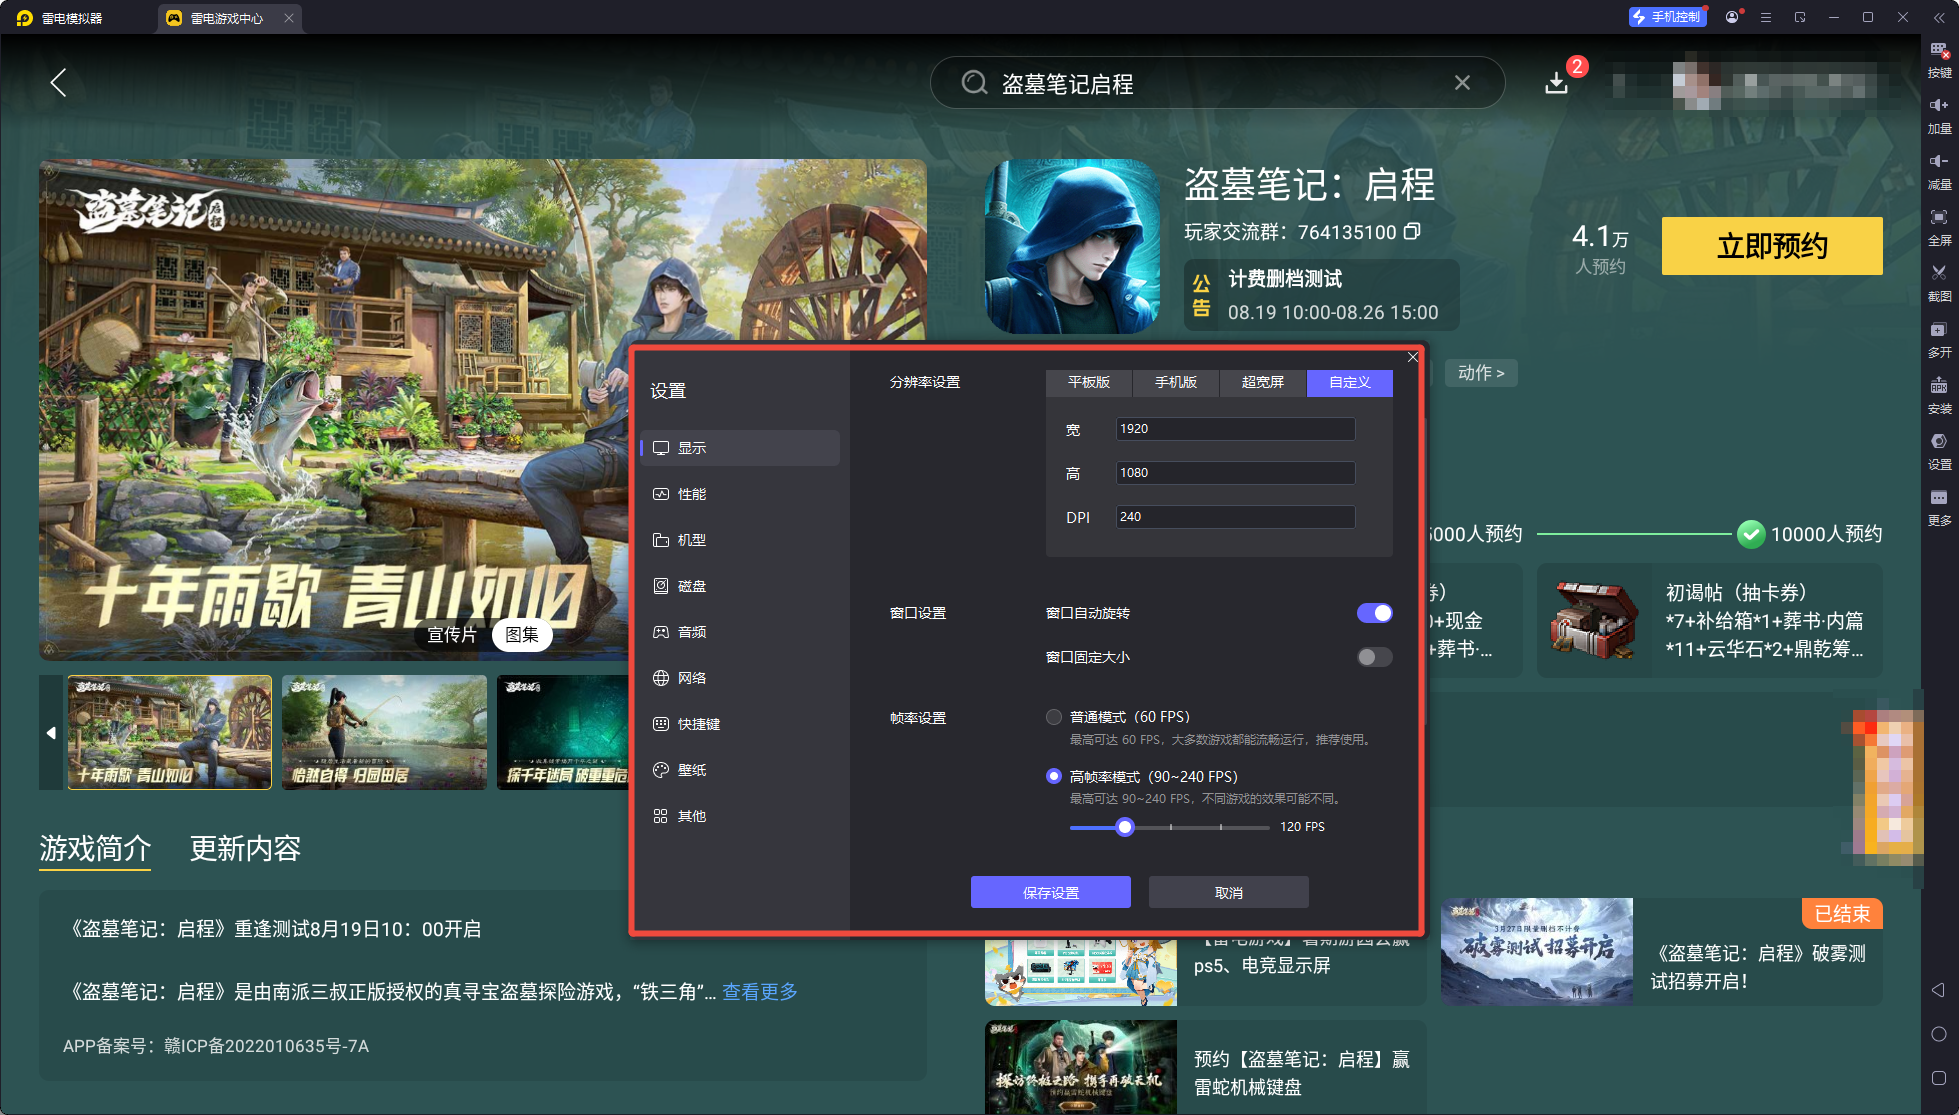Open 磁盘 settings section
Screen dimensions: 1959x1115
pyautogui.click(x=741, y=586)
